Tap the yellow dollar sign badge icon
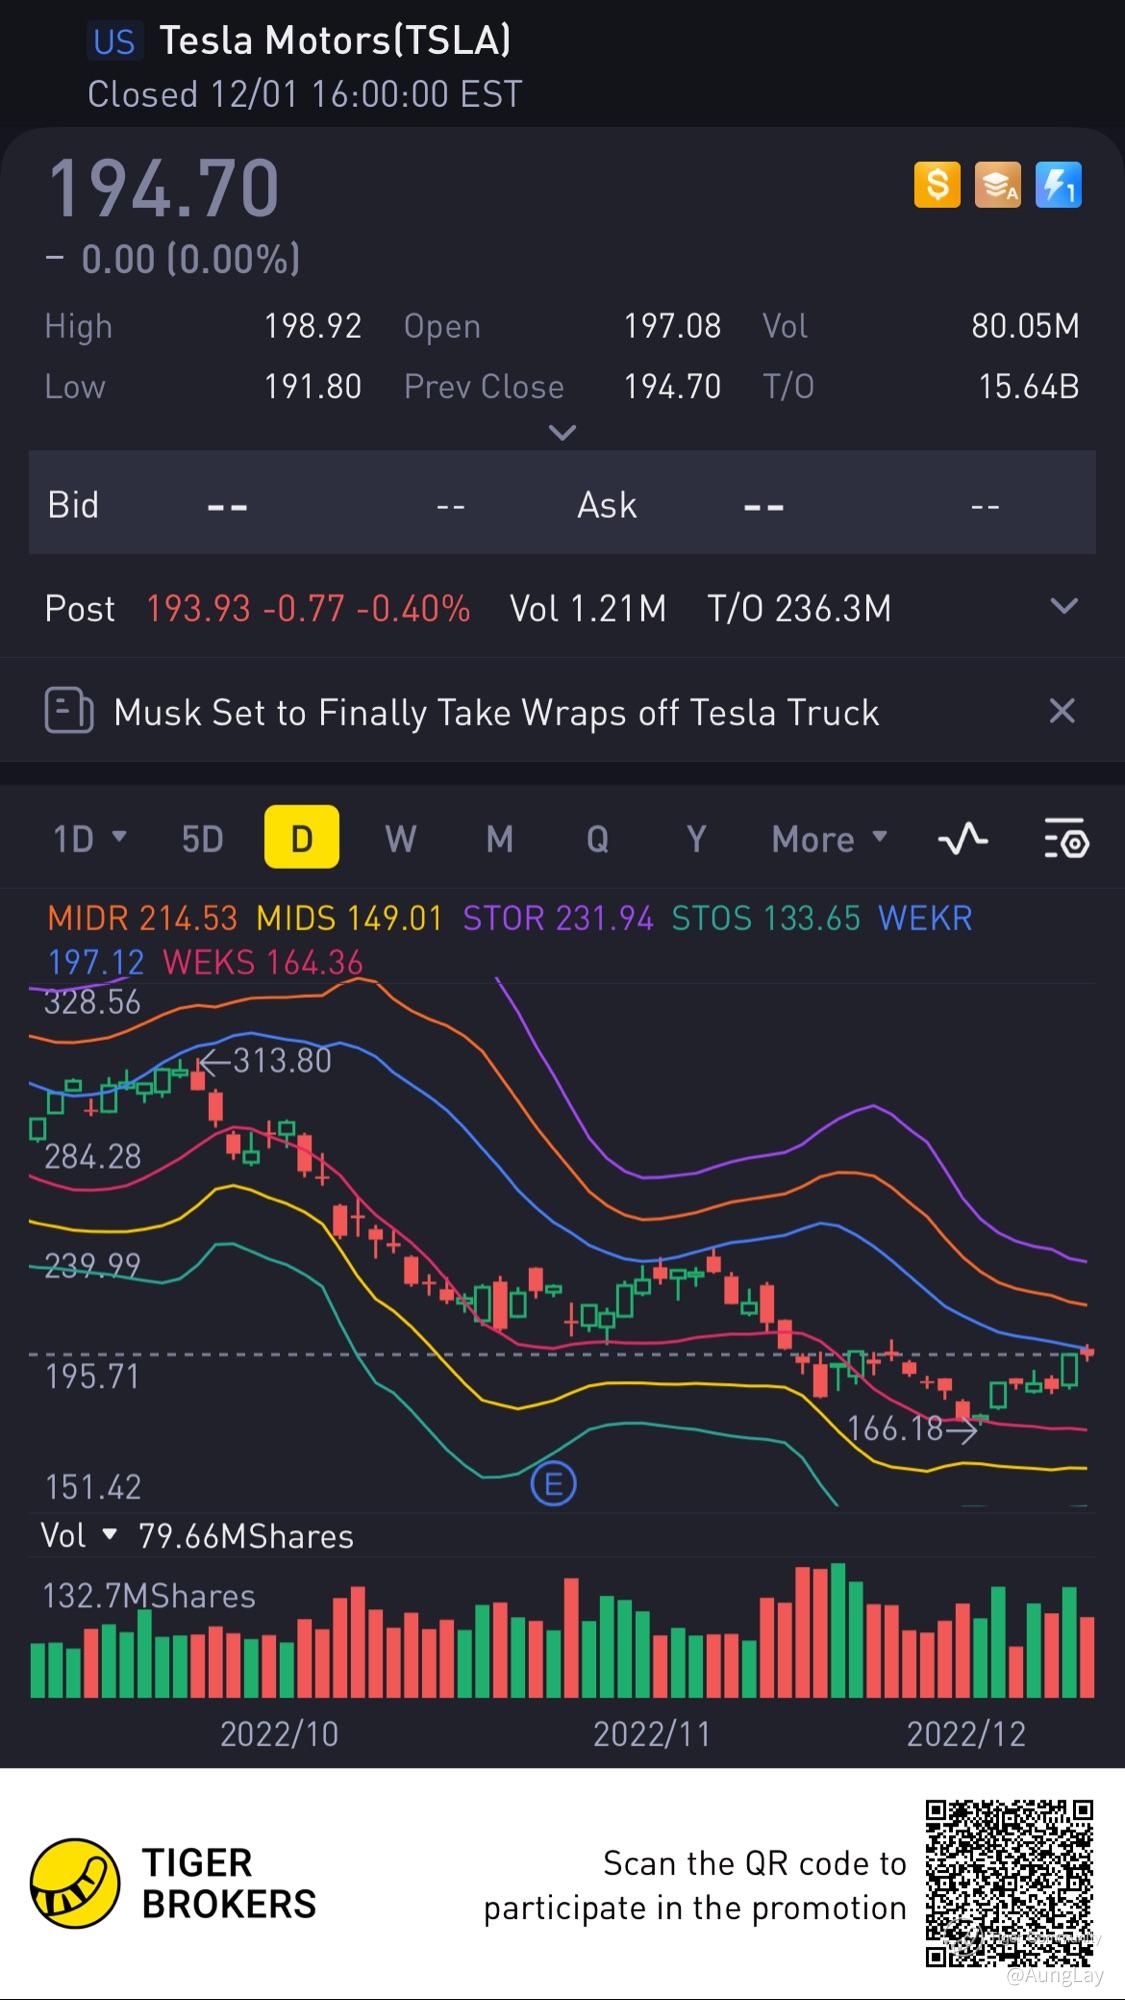This screenshot has width=1125, height=2000. pos(937,185)
